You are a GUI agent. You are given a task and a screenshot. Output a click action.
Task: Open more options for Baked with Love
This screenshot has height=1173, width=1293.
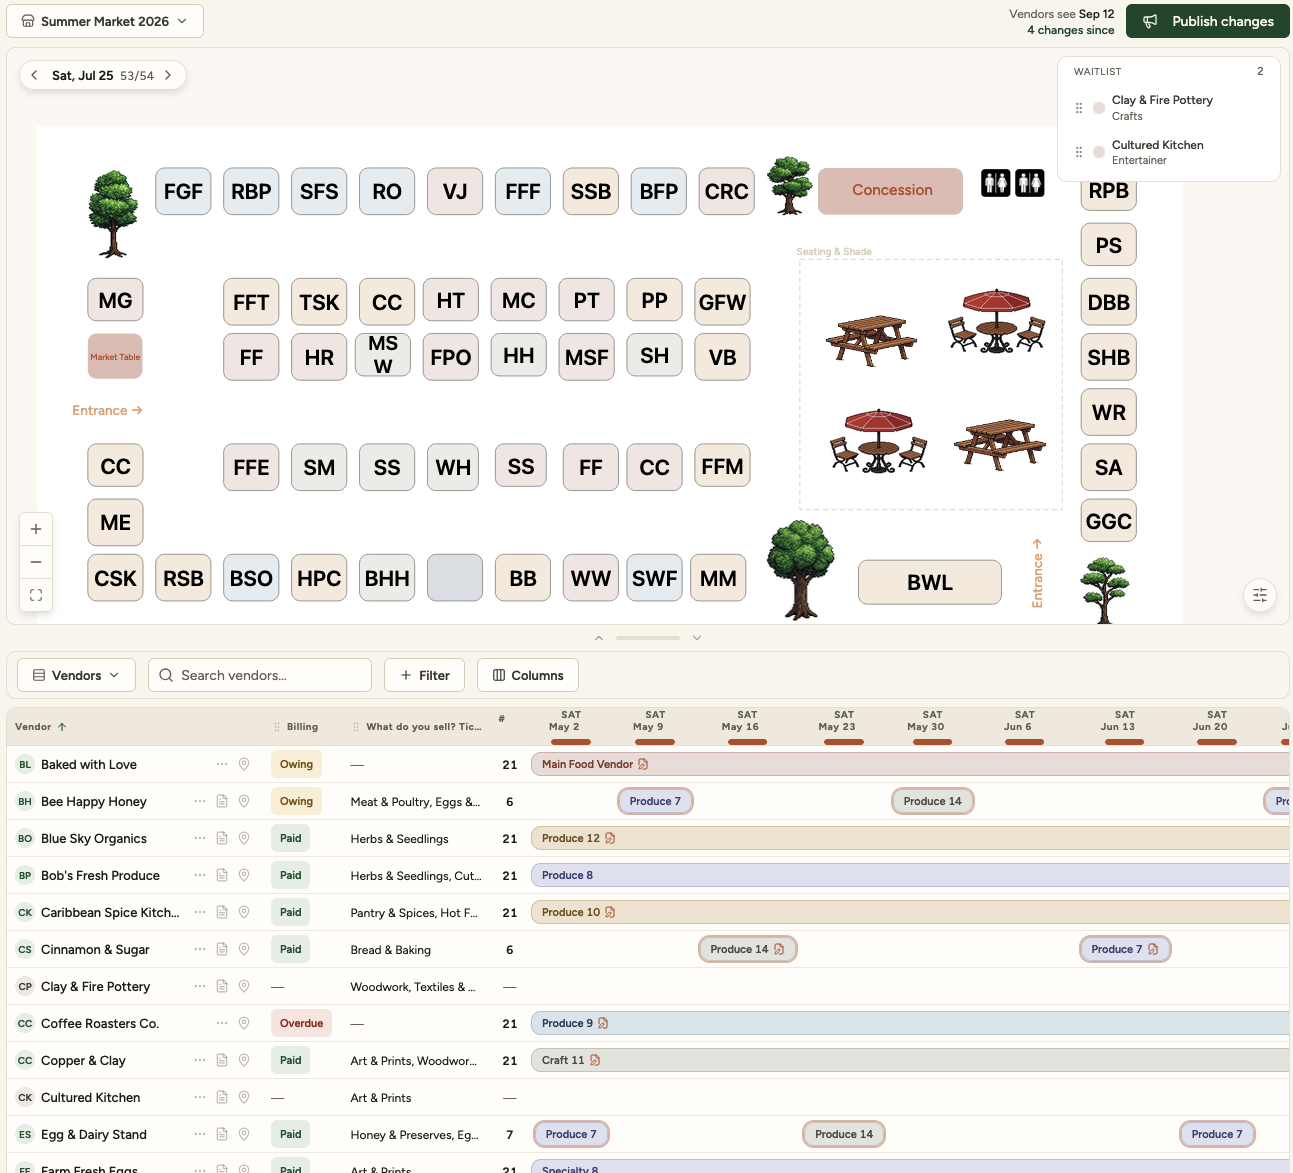tap(222, 764)
